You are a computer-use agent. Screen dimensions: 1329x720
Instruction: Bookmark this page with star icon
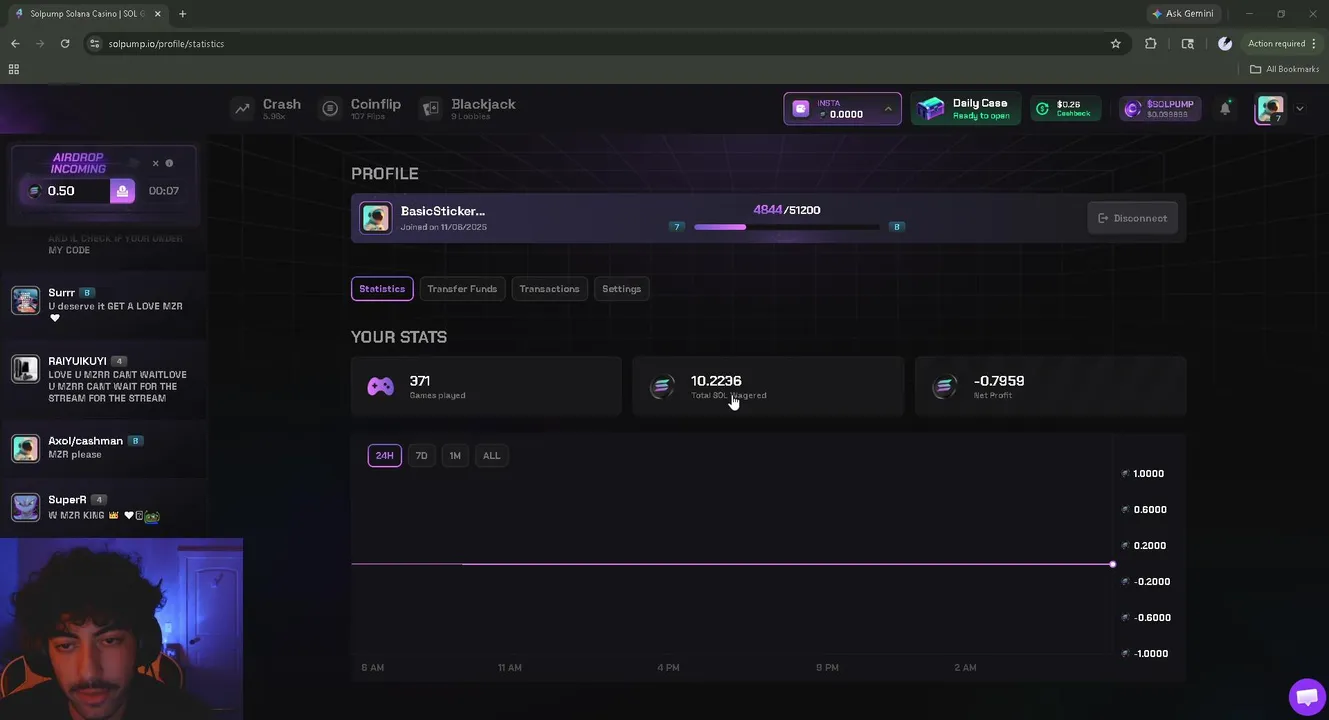point(1116,43)
